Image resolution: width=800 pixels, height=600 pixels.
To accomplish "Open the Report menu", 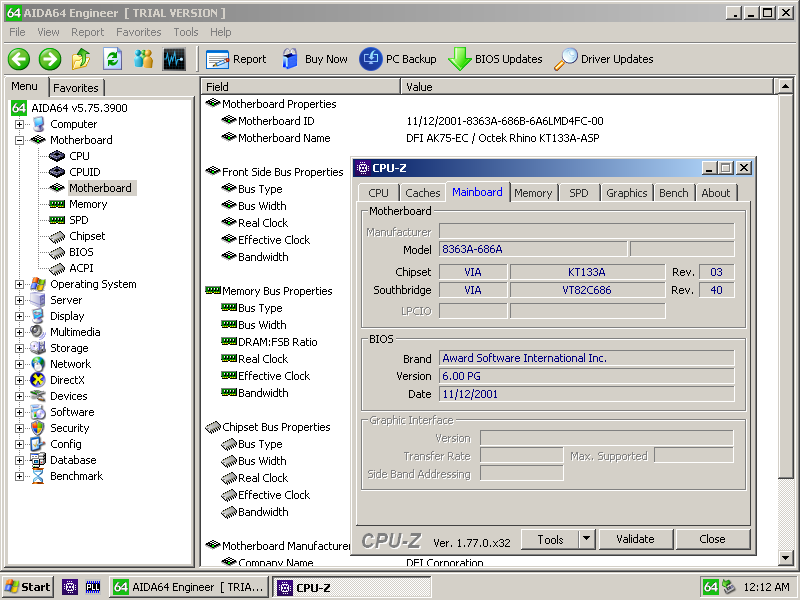I will (87, 32).
